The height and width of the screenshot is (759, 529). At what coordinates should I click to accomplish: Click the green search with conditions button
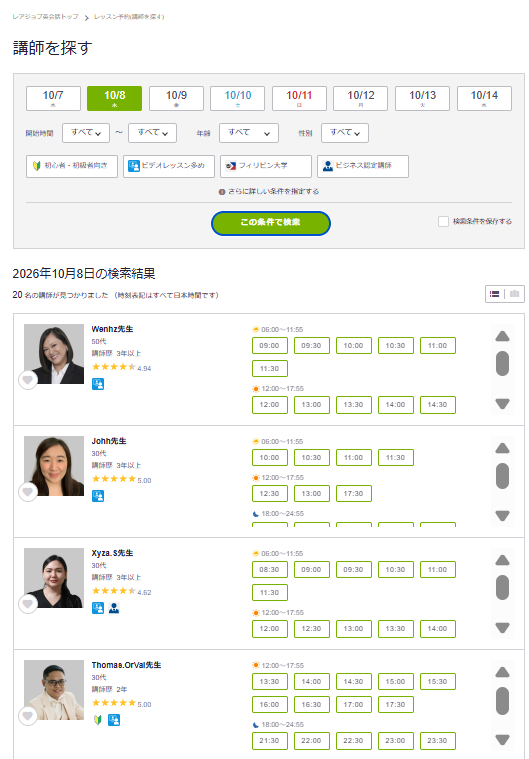pyautogui.click(x=271, y=223)
